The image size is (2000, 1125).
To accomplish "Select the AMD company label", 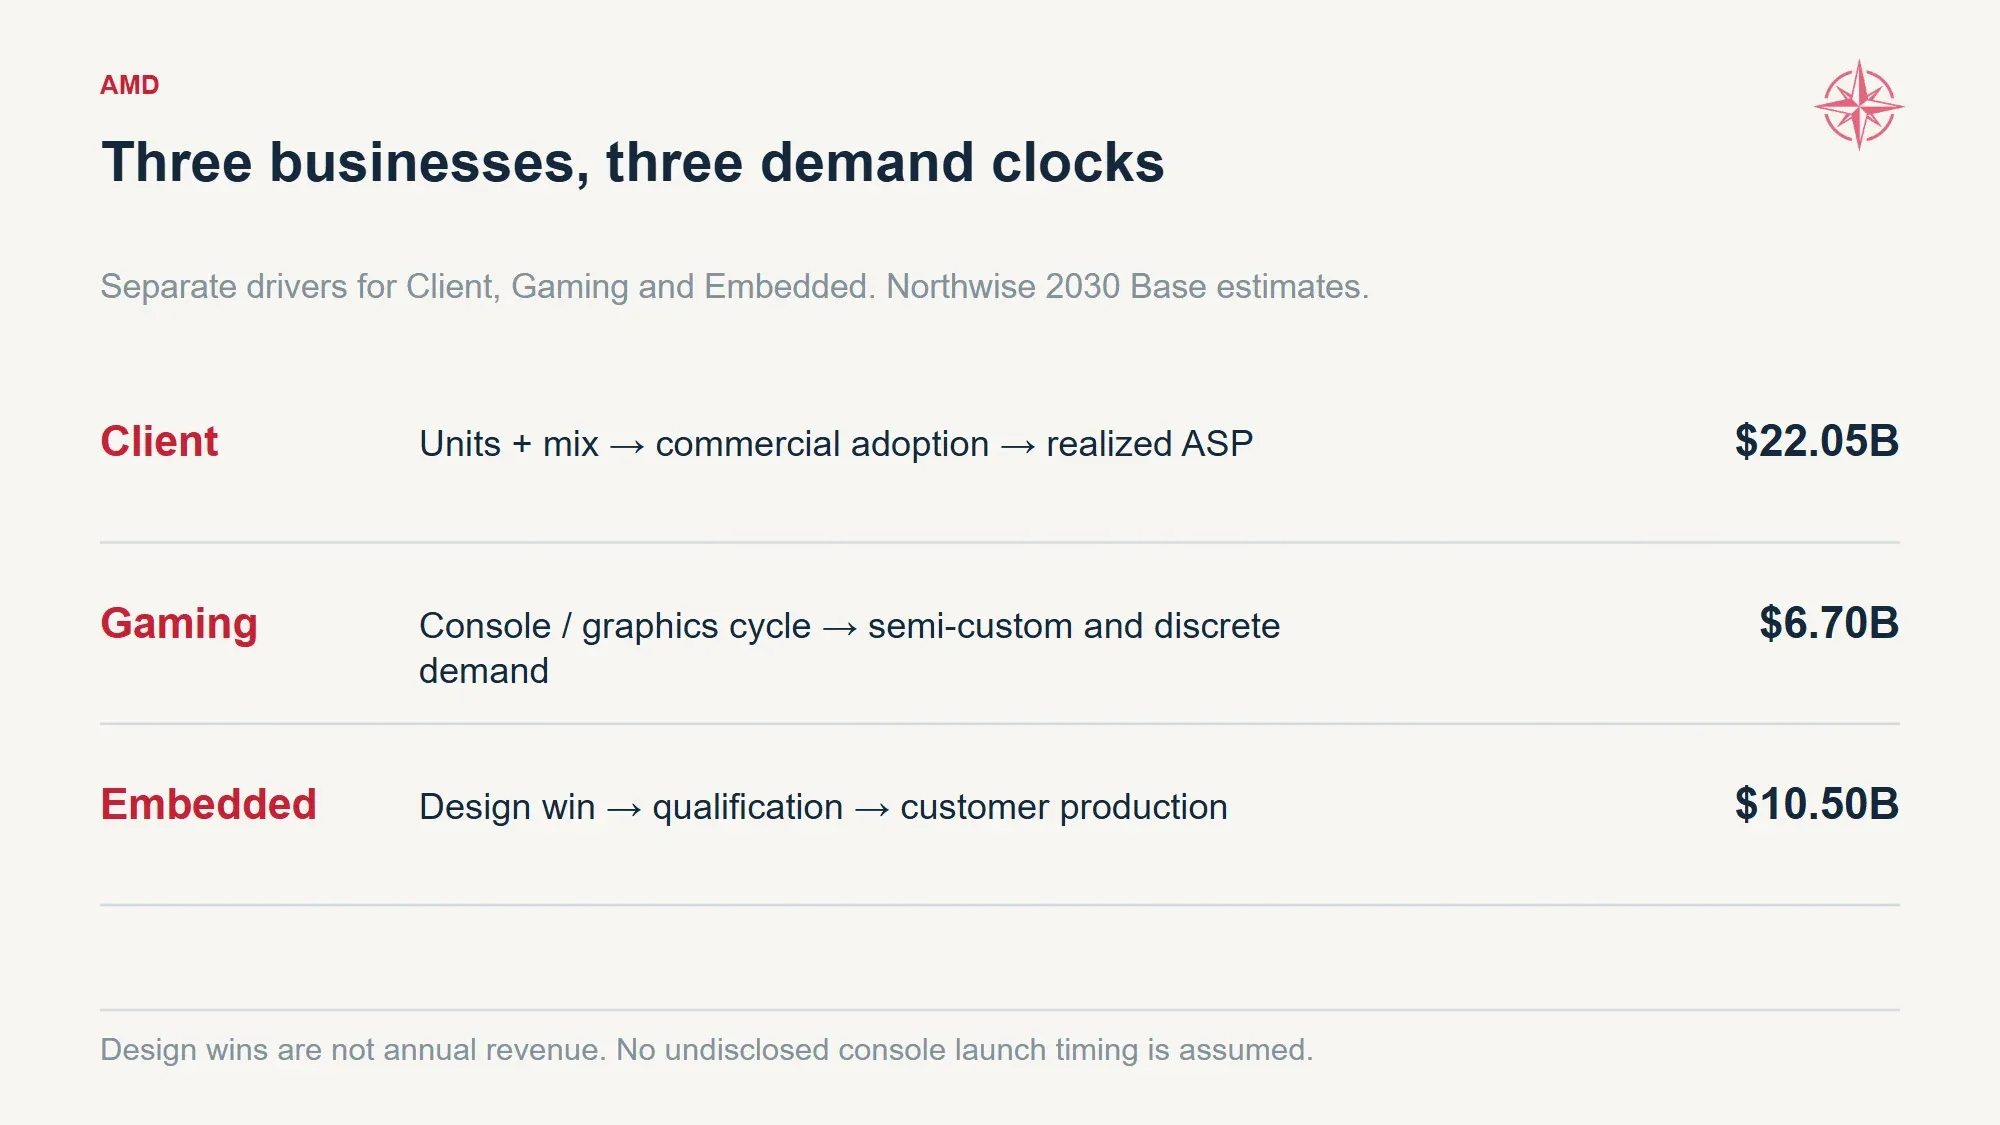I will point(130,85).
